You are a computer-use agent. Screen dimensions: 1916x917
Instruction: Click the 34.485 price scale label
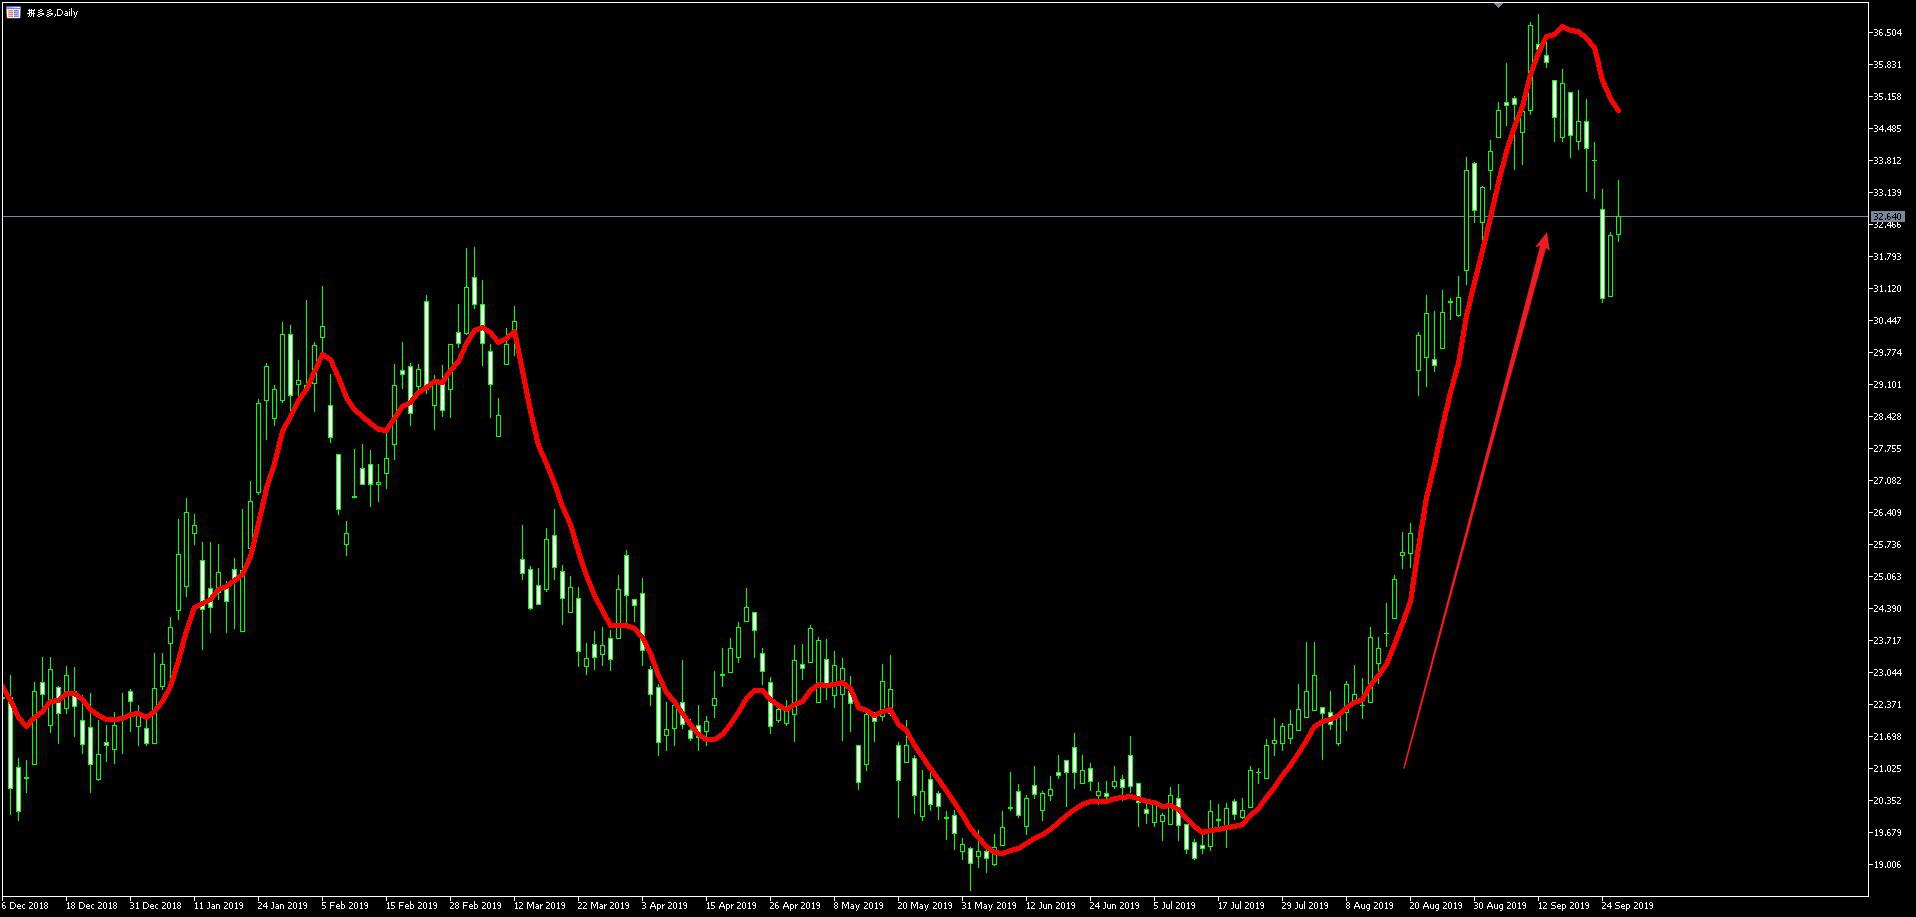(1887, 129)
